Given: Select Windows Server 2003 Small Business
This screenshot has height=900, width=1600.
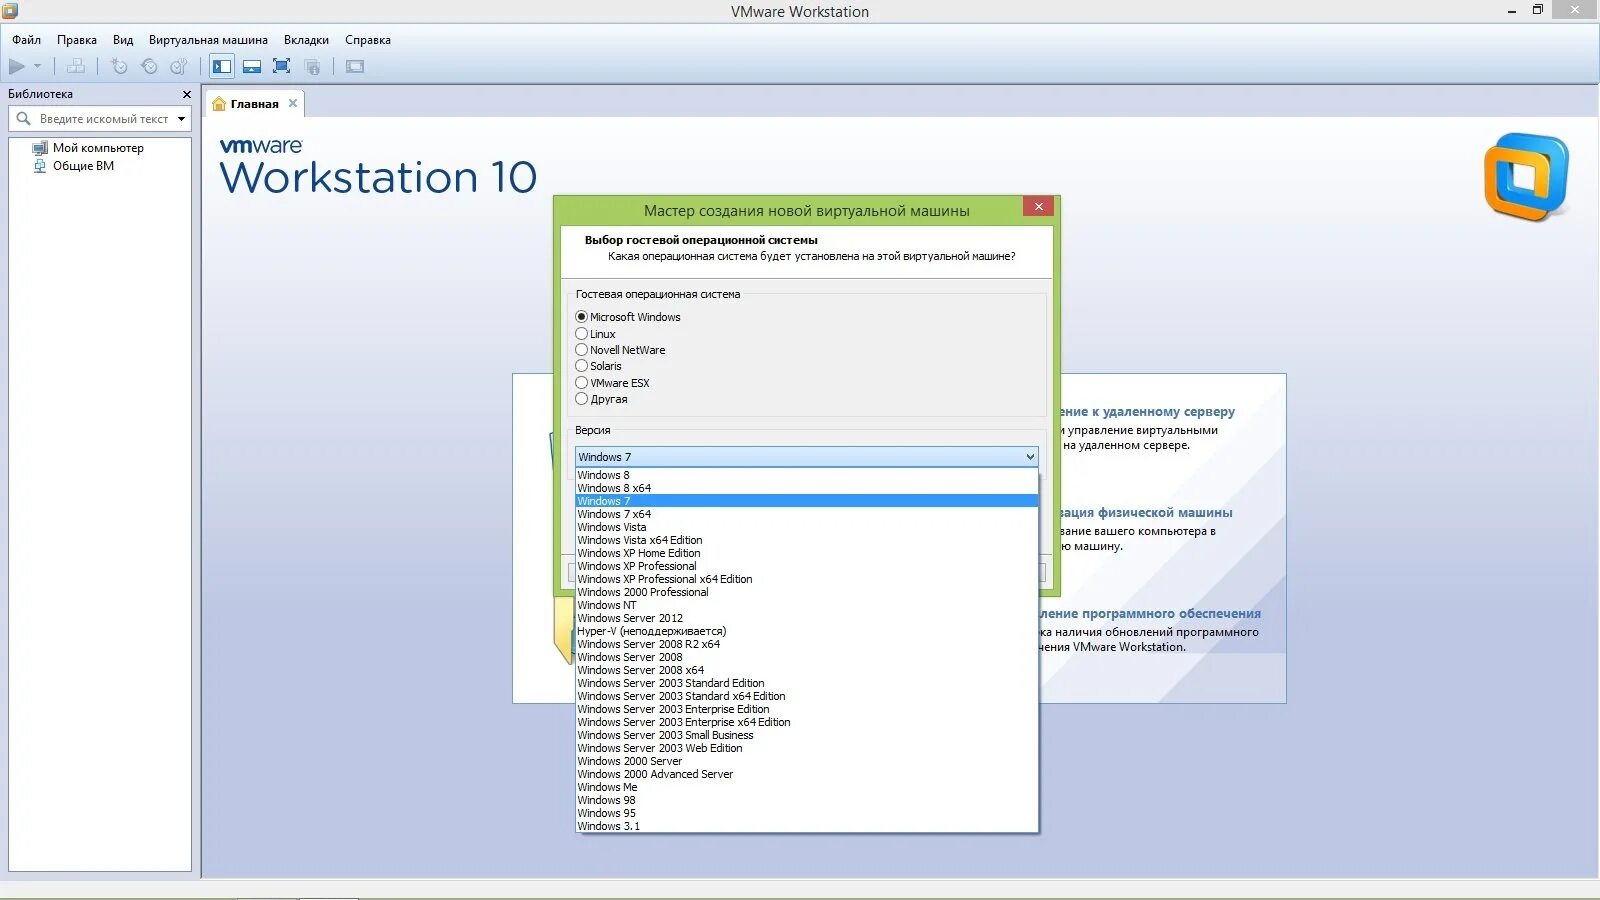Looking at the screenshot, I should (x=806, y=735).
